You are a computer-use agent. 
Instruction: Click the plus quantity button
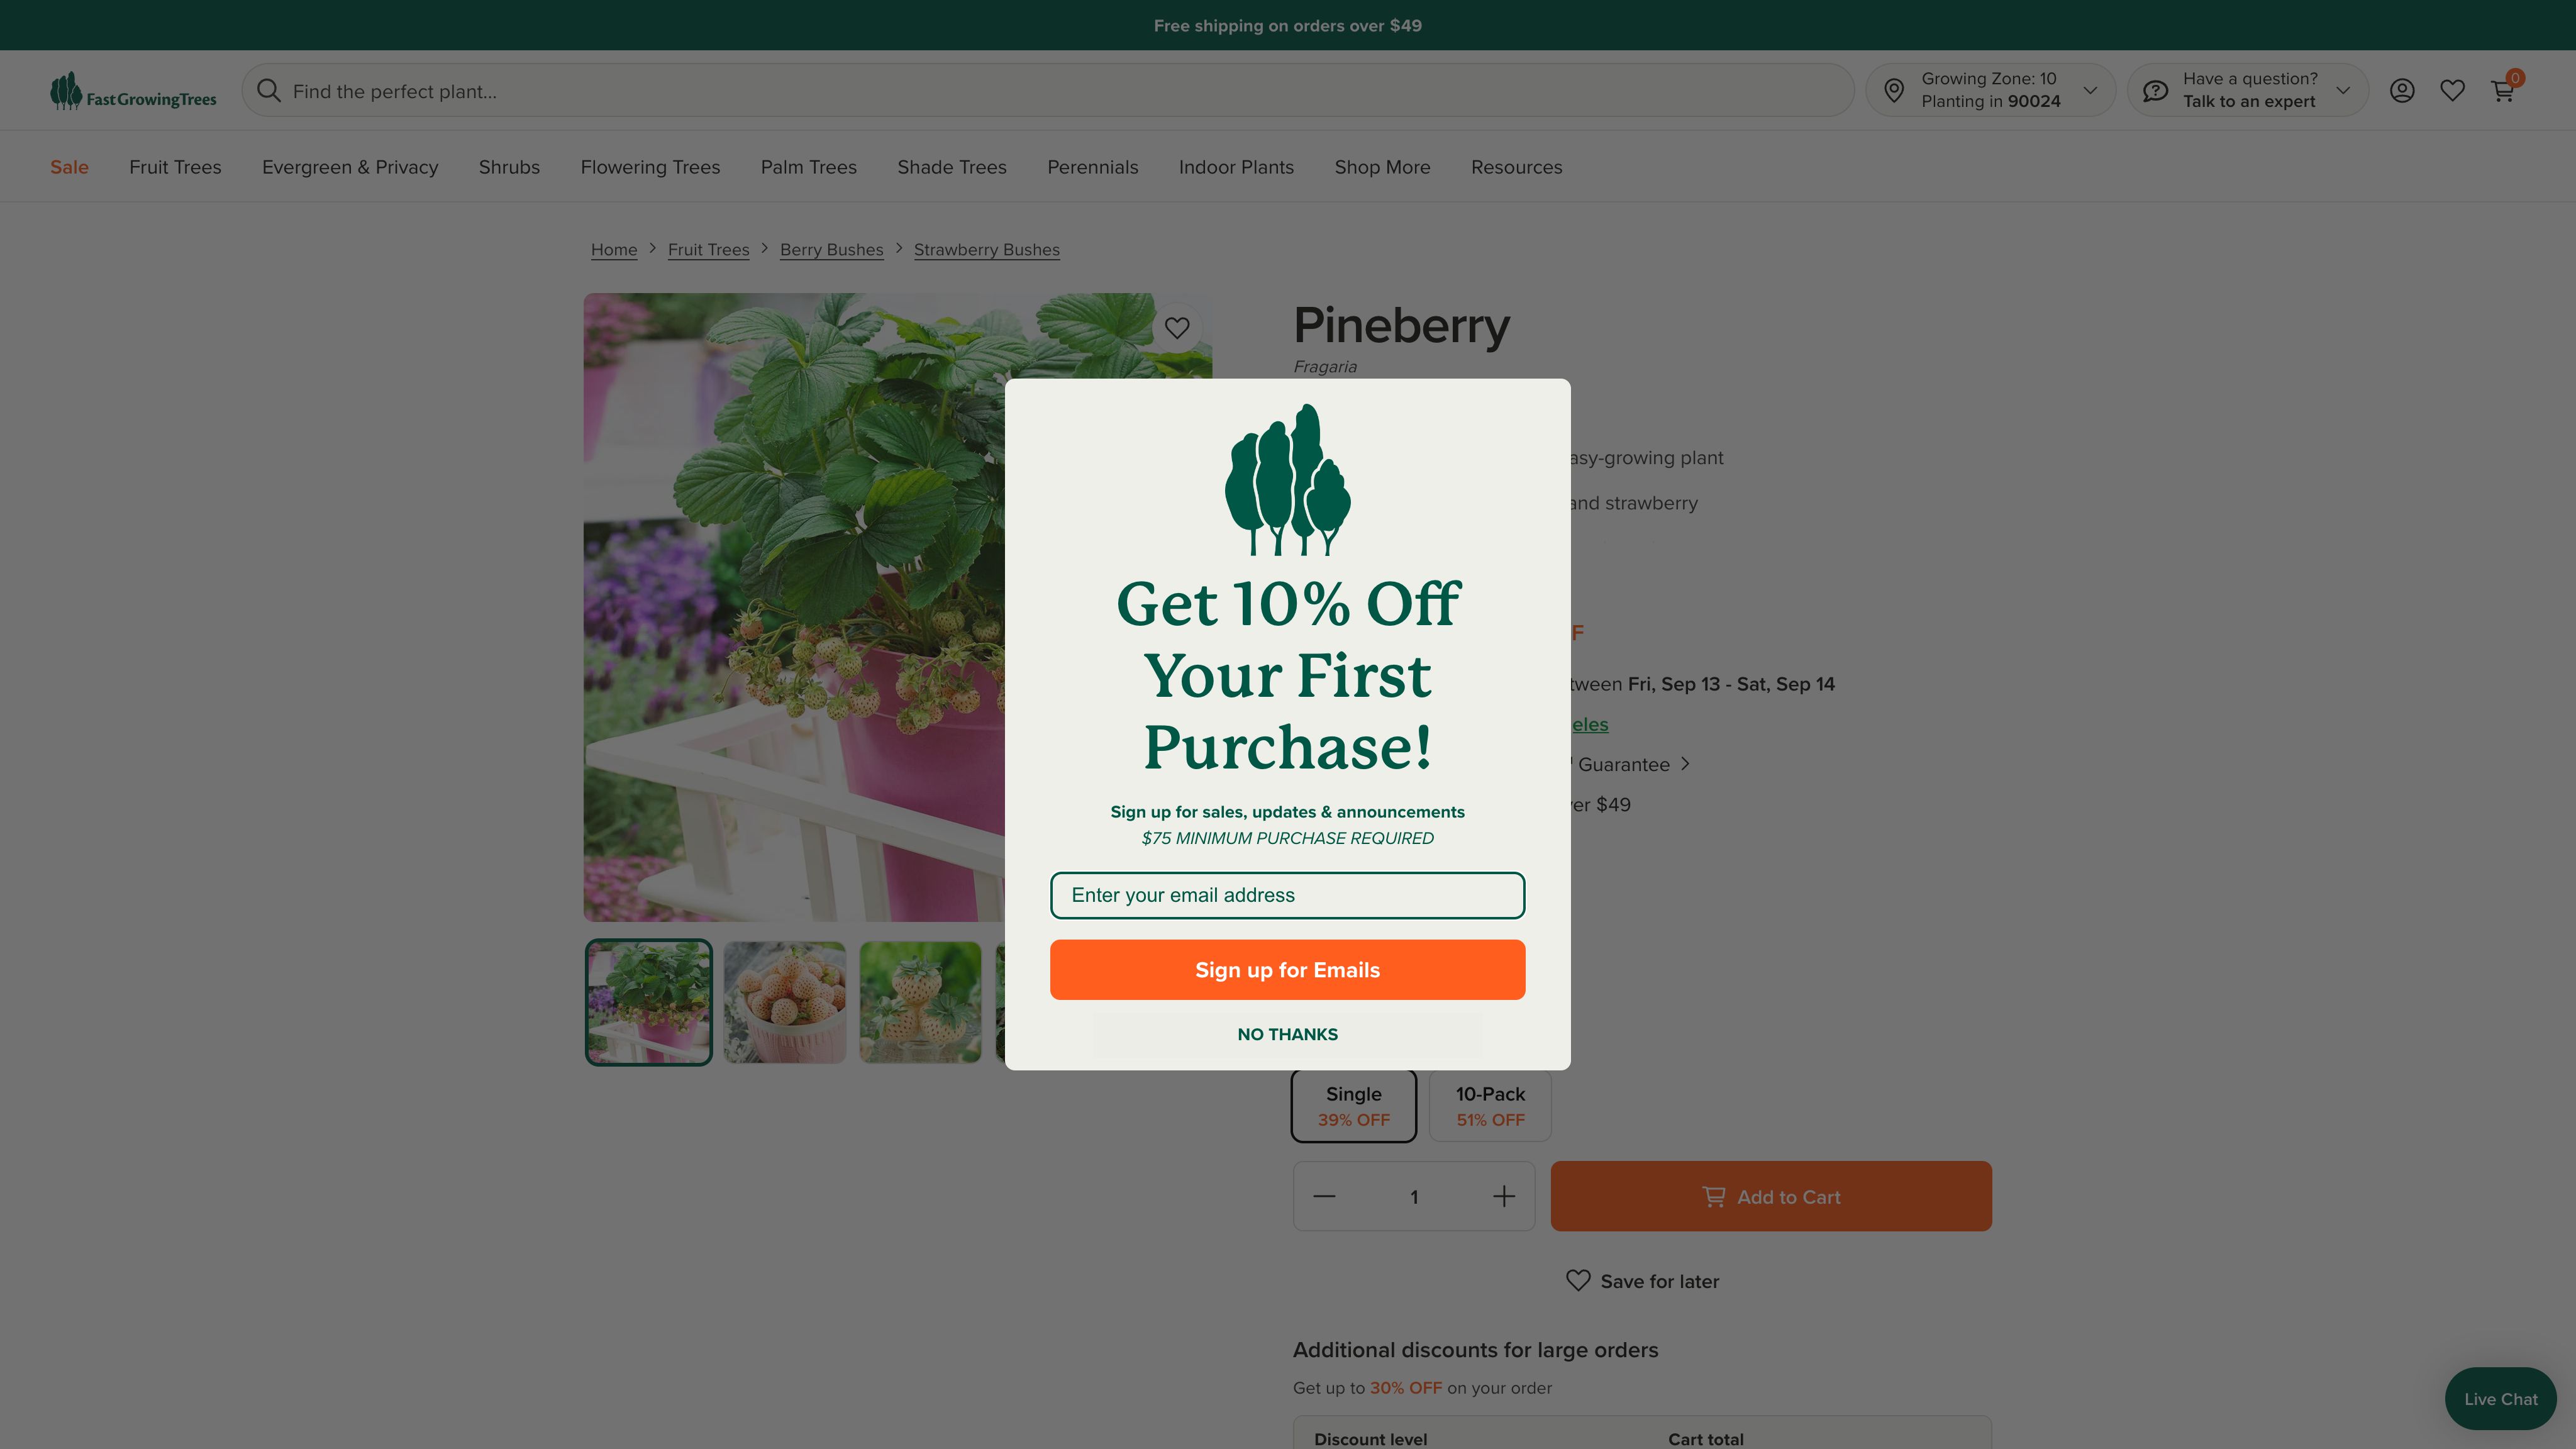(x=1504, y=1196)
